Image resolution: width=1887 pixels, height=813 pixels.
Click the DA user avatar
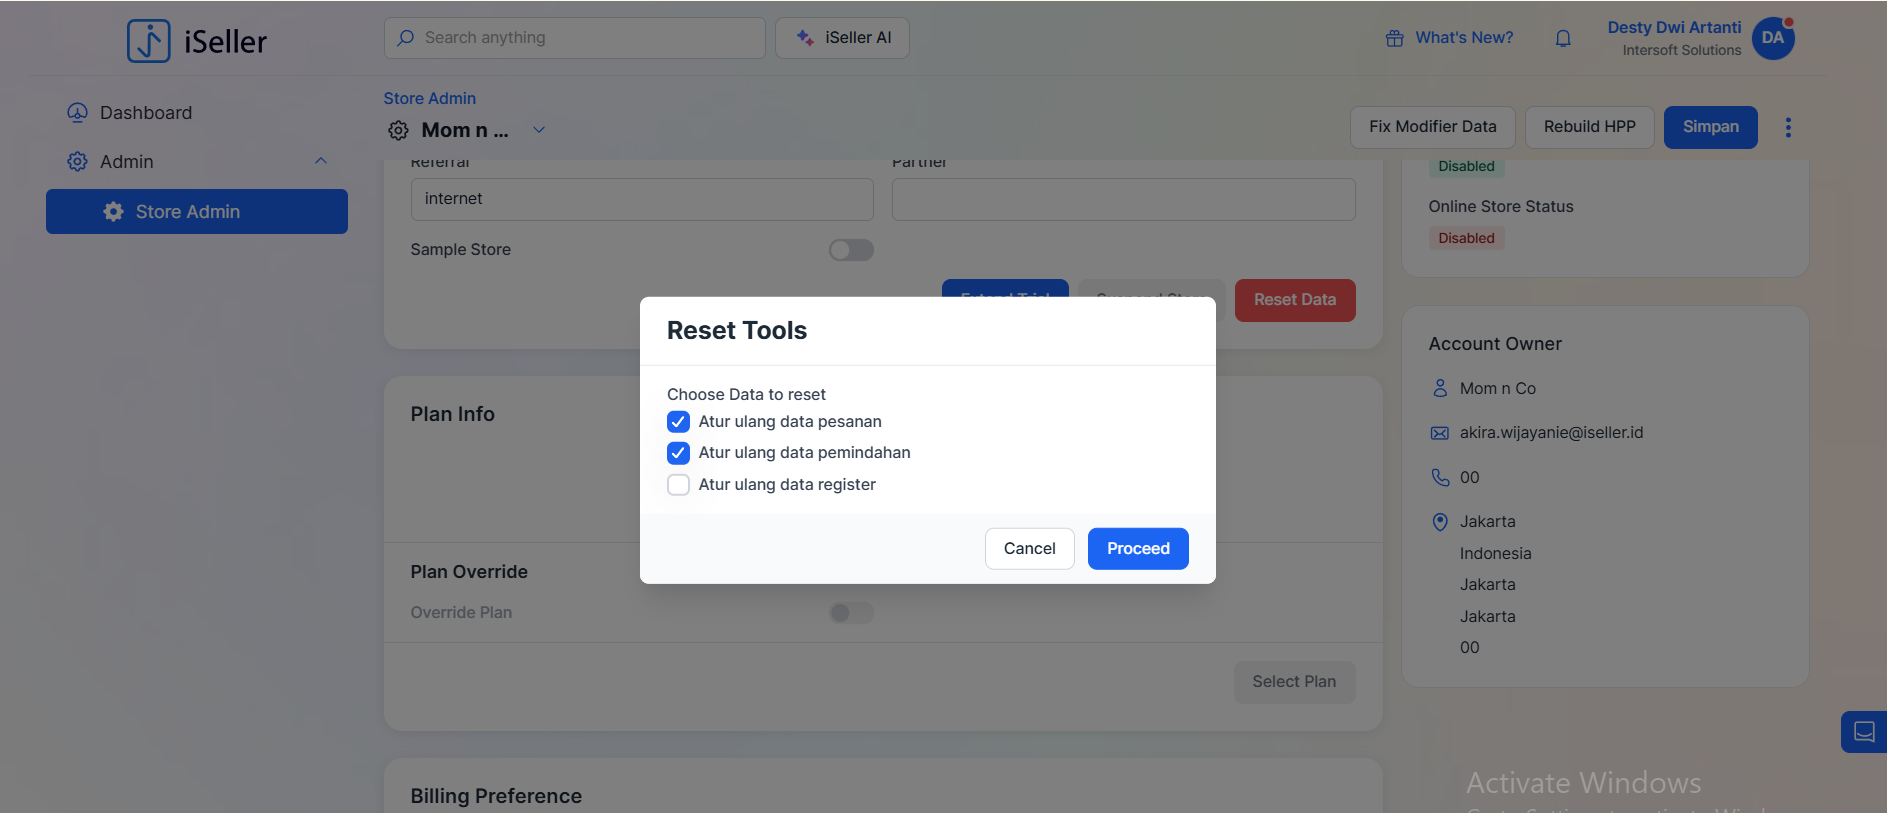[x=1773, y=38]
